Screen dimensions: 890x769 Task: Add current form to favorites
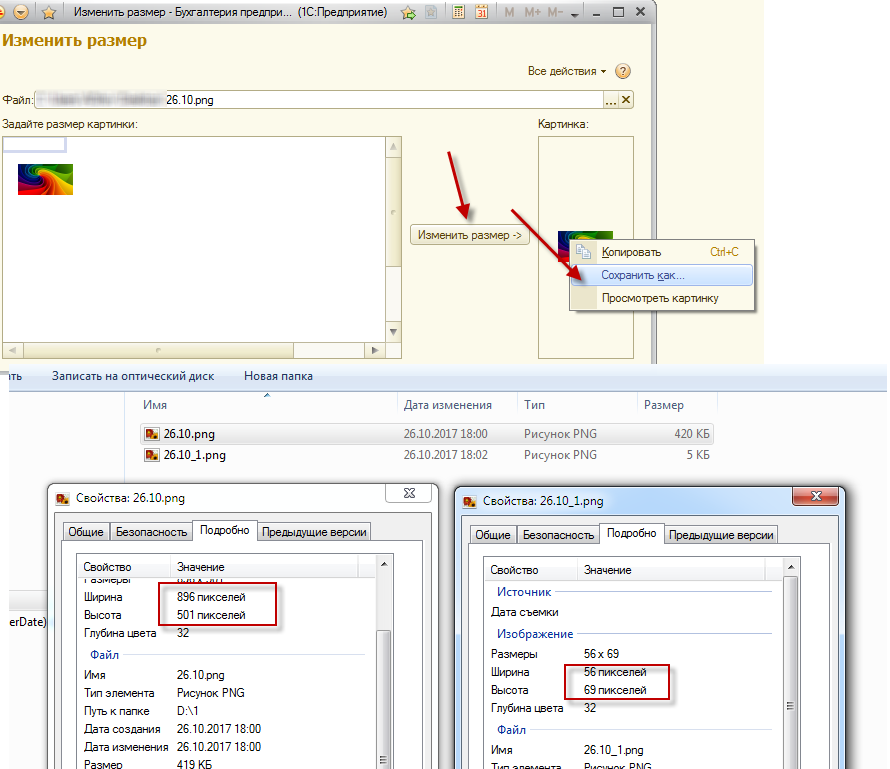click(x=408, y=12)
